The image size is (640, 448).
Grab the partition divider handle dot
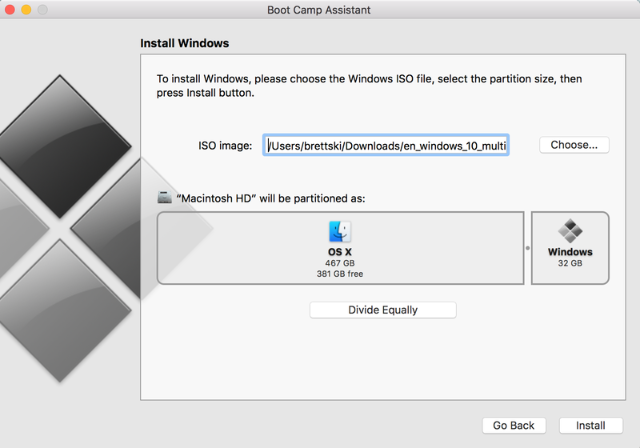point(526,248)
